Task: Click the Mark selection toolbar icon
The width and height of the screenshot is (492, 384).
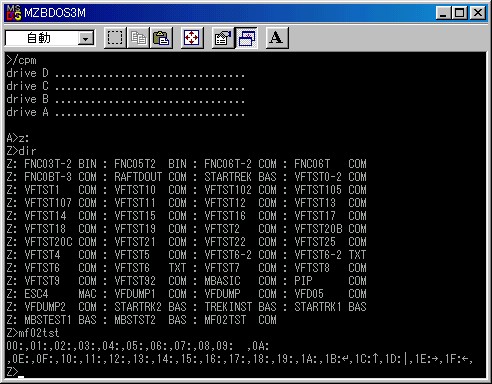Action: pos(115,38)
